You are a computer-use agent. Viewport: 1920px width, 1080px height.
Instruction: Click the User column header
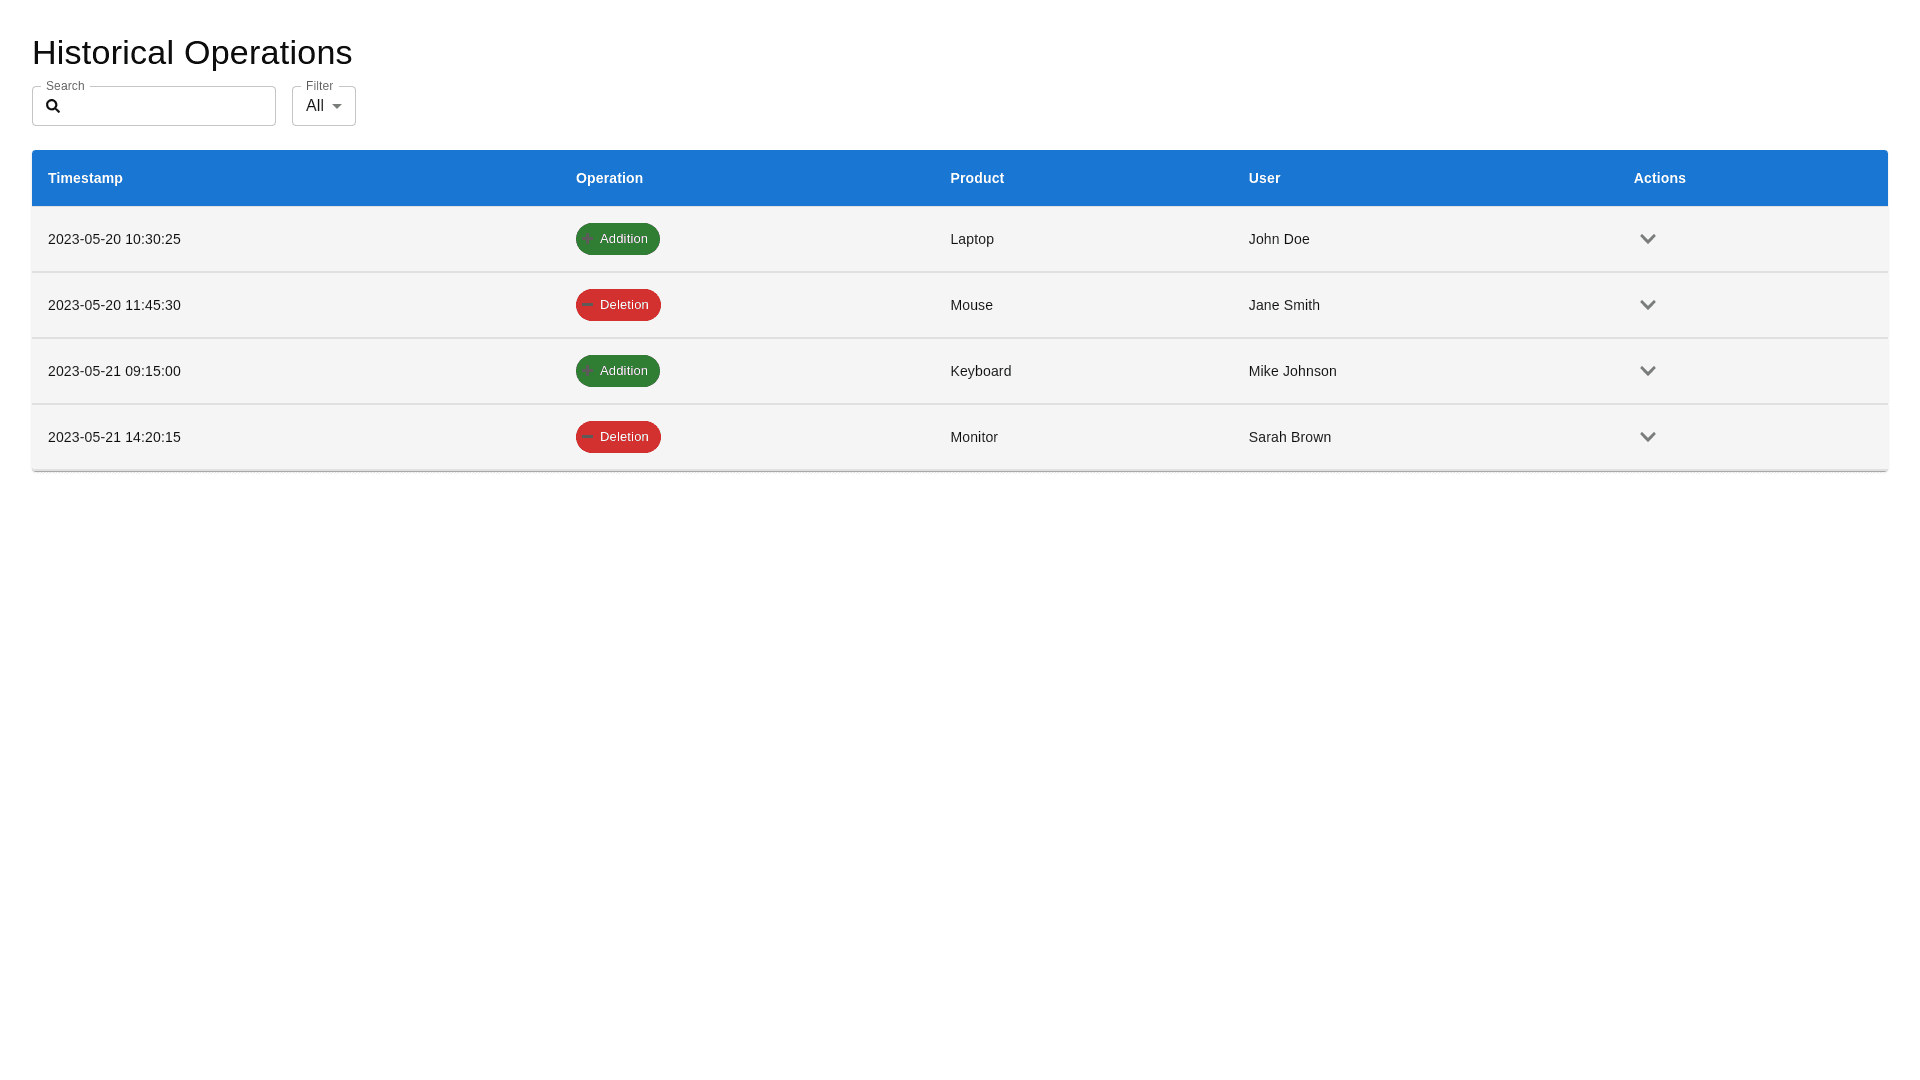click(x=1264, y=178)
